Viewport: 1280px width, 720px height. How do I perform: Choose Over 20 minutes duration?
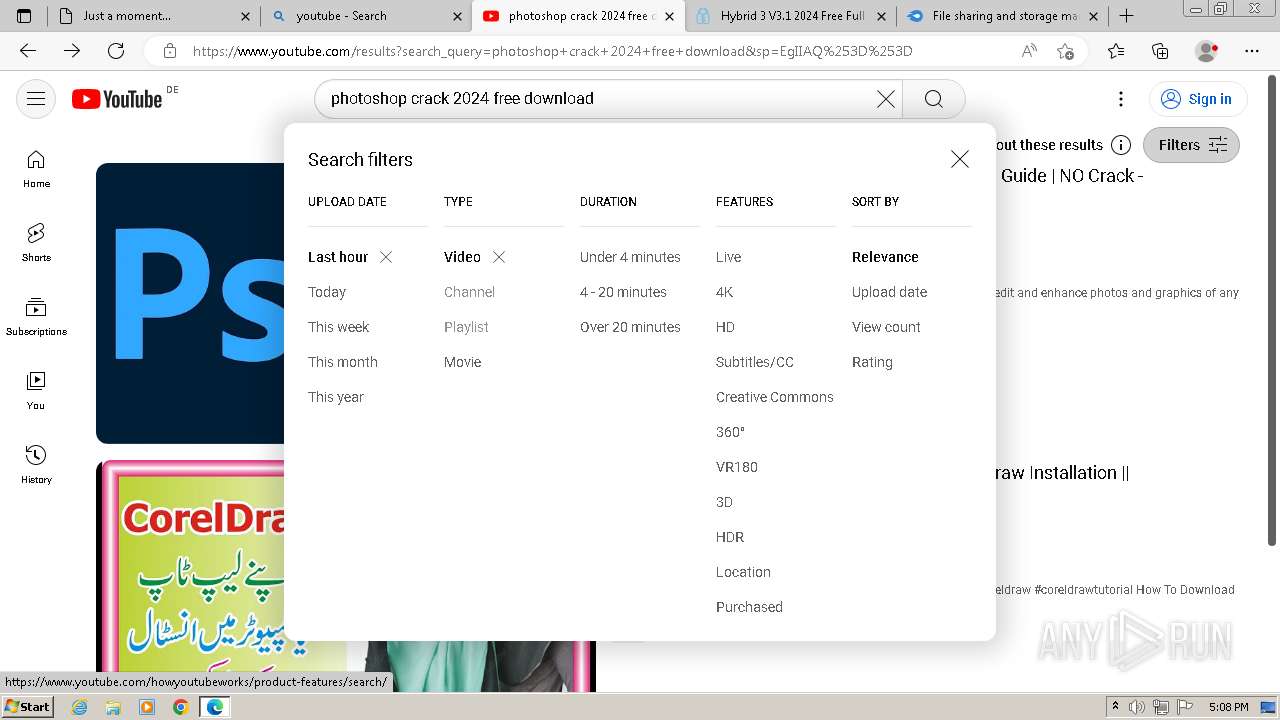coord(630,327)
